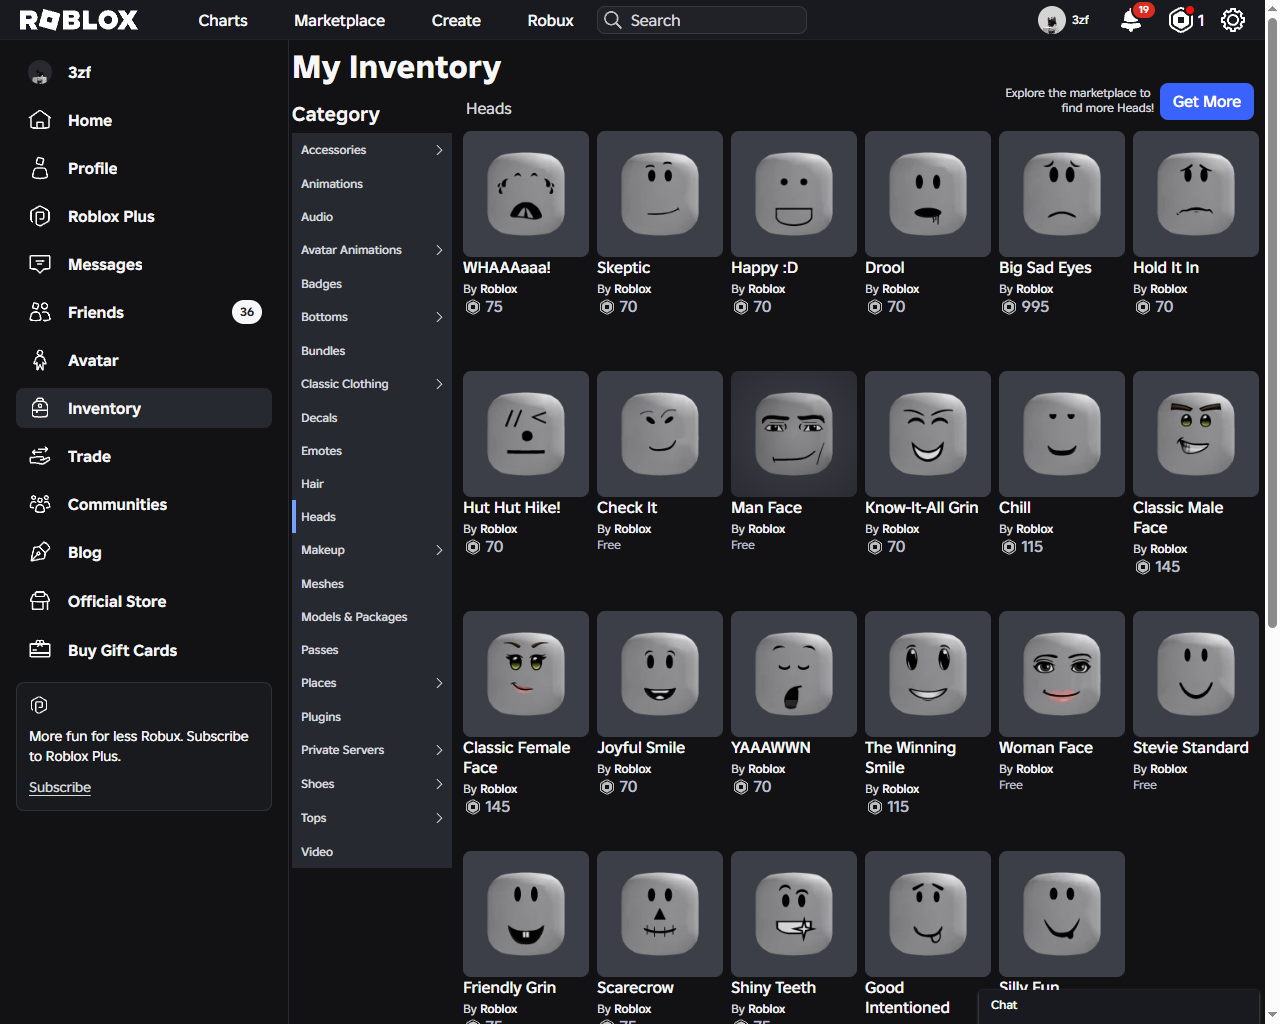Expand the Bottoms category
Image resolution: width=1280 pixels, height=1024 pixels.
[439, 317]
